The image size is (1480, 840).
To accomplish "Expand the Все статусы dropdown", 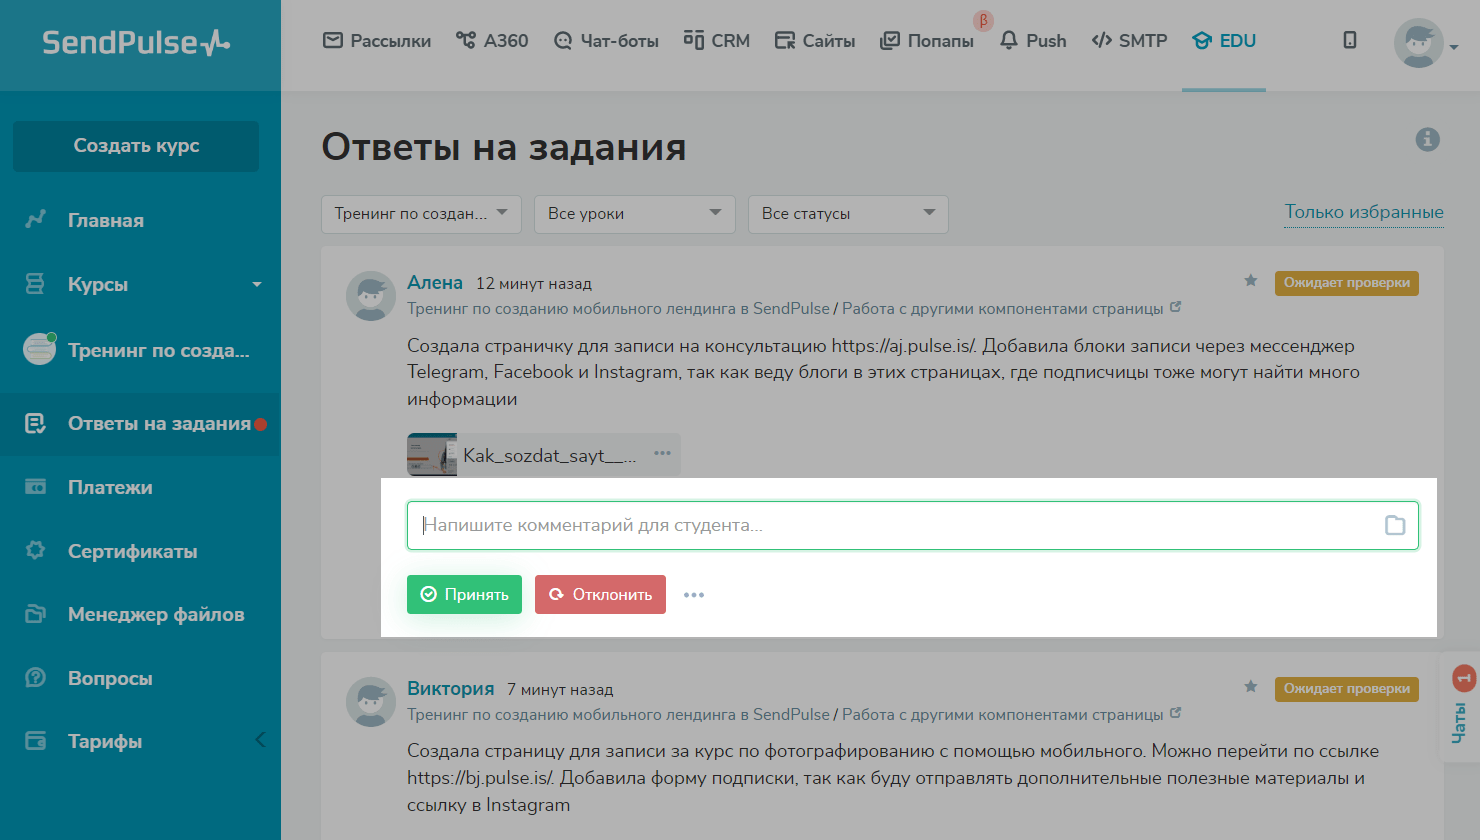I will point(847,214).
